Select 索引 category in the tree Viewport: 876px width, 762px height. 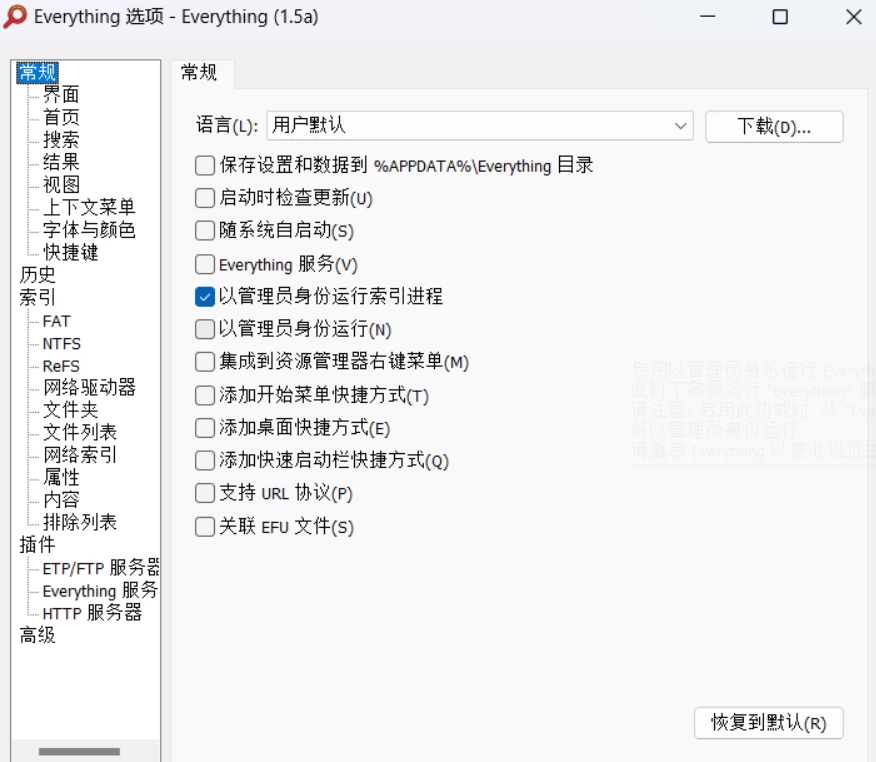click(37, 297)
